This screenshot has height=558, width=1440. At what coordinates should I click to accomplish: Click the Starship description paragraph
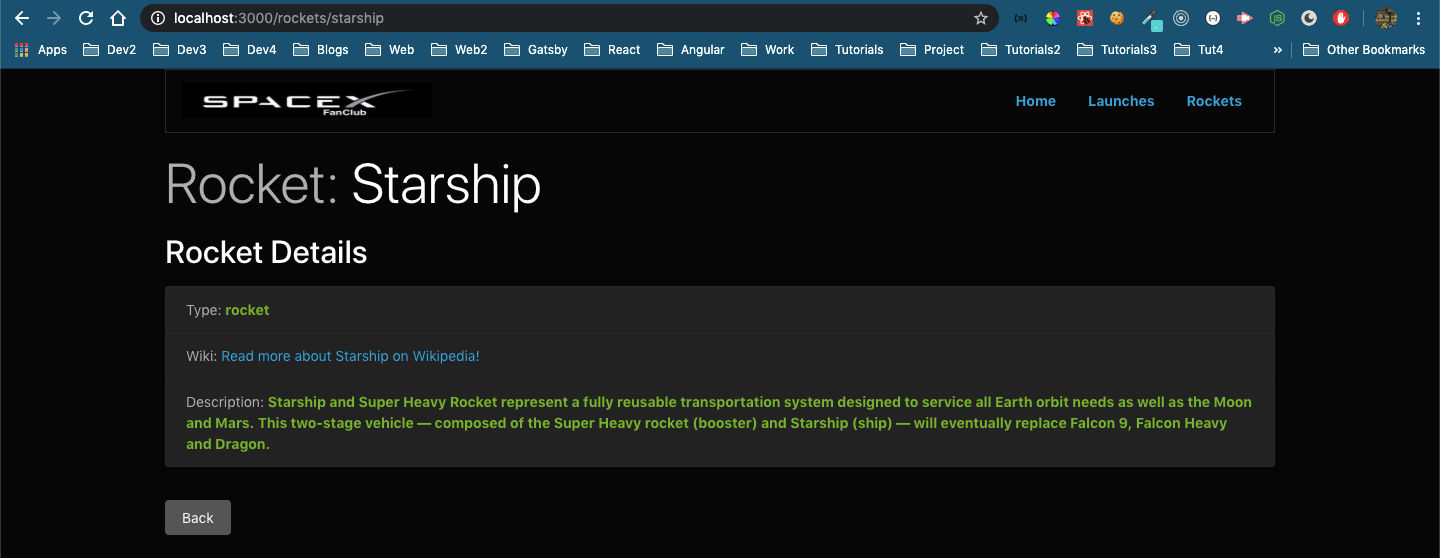[719, 423]
